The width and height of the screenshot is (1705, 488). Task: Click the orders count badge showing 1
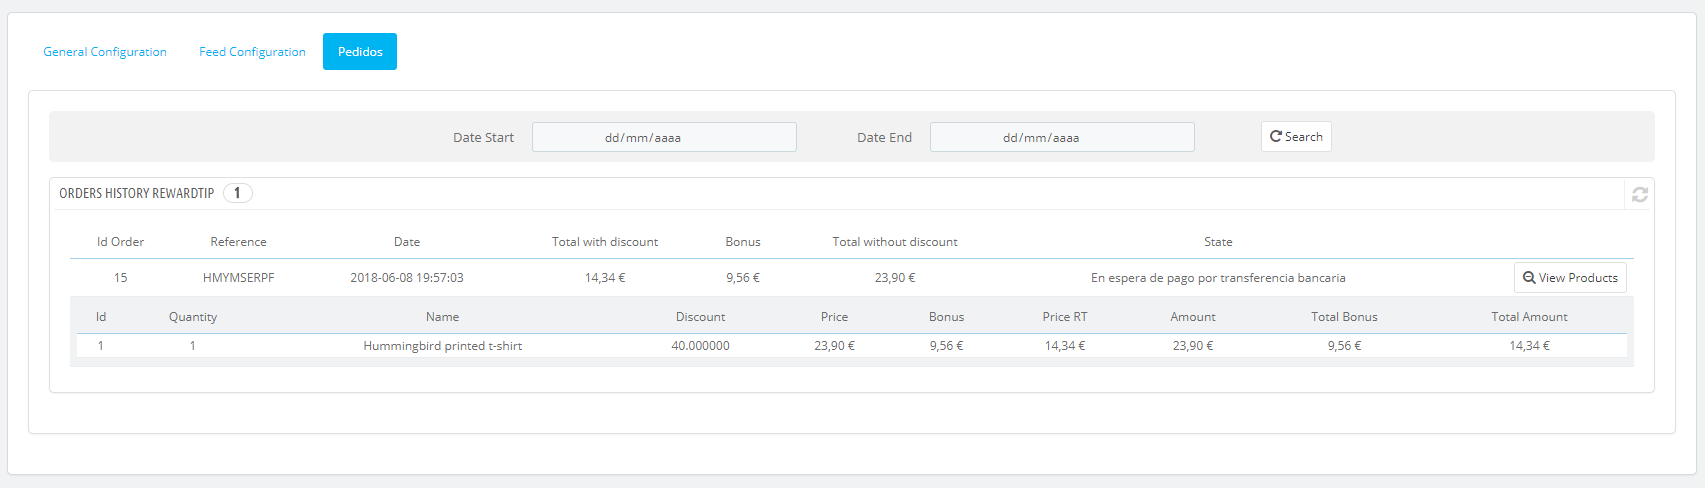tap(237, 193)
